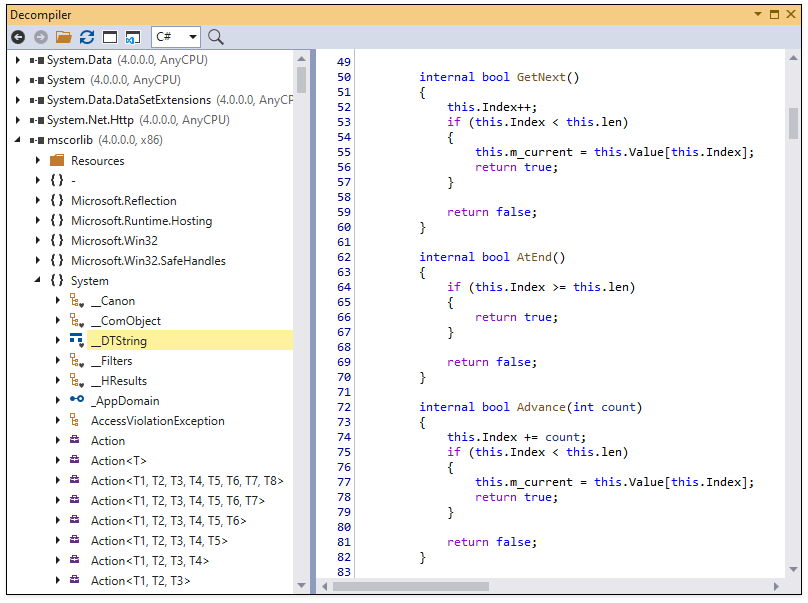Image resolution: width=808 pixels, height=603 pixels.
Task: Open the window options chevron in the titlebar
Action: coord(758,14)
